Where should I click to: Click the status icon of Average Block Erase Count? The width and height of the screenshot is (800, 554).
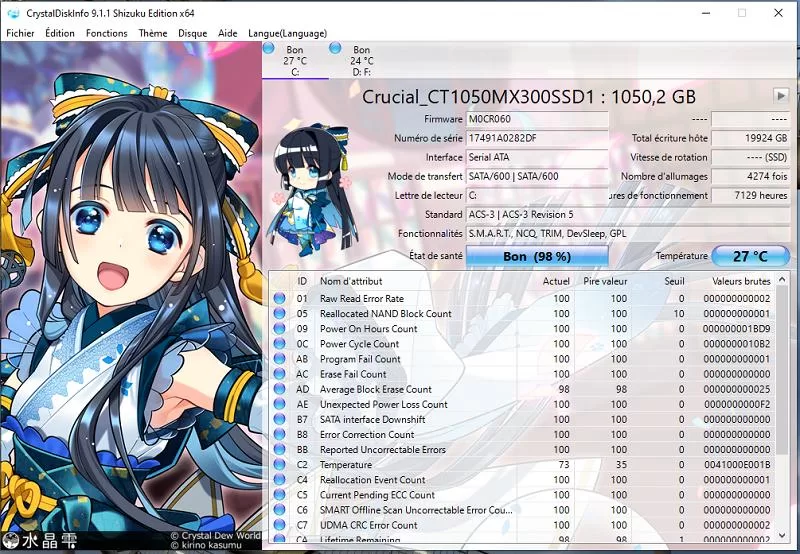280,389
